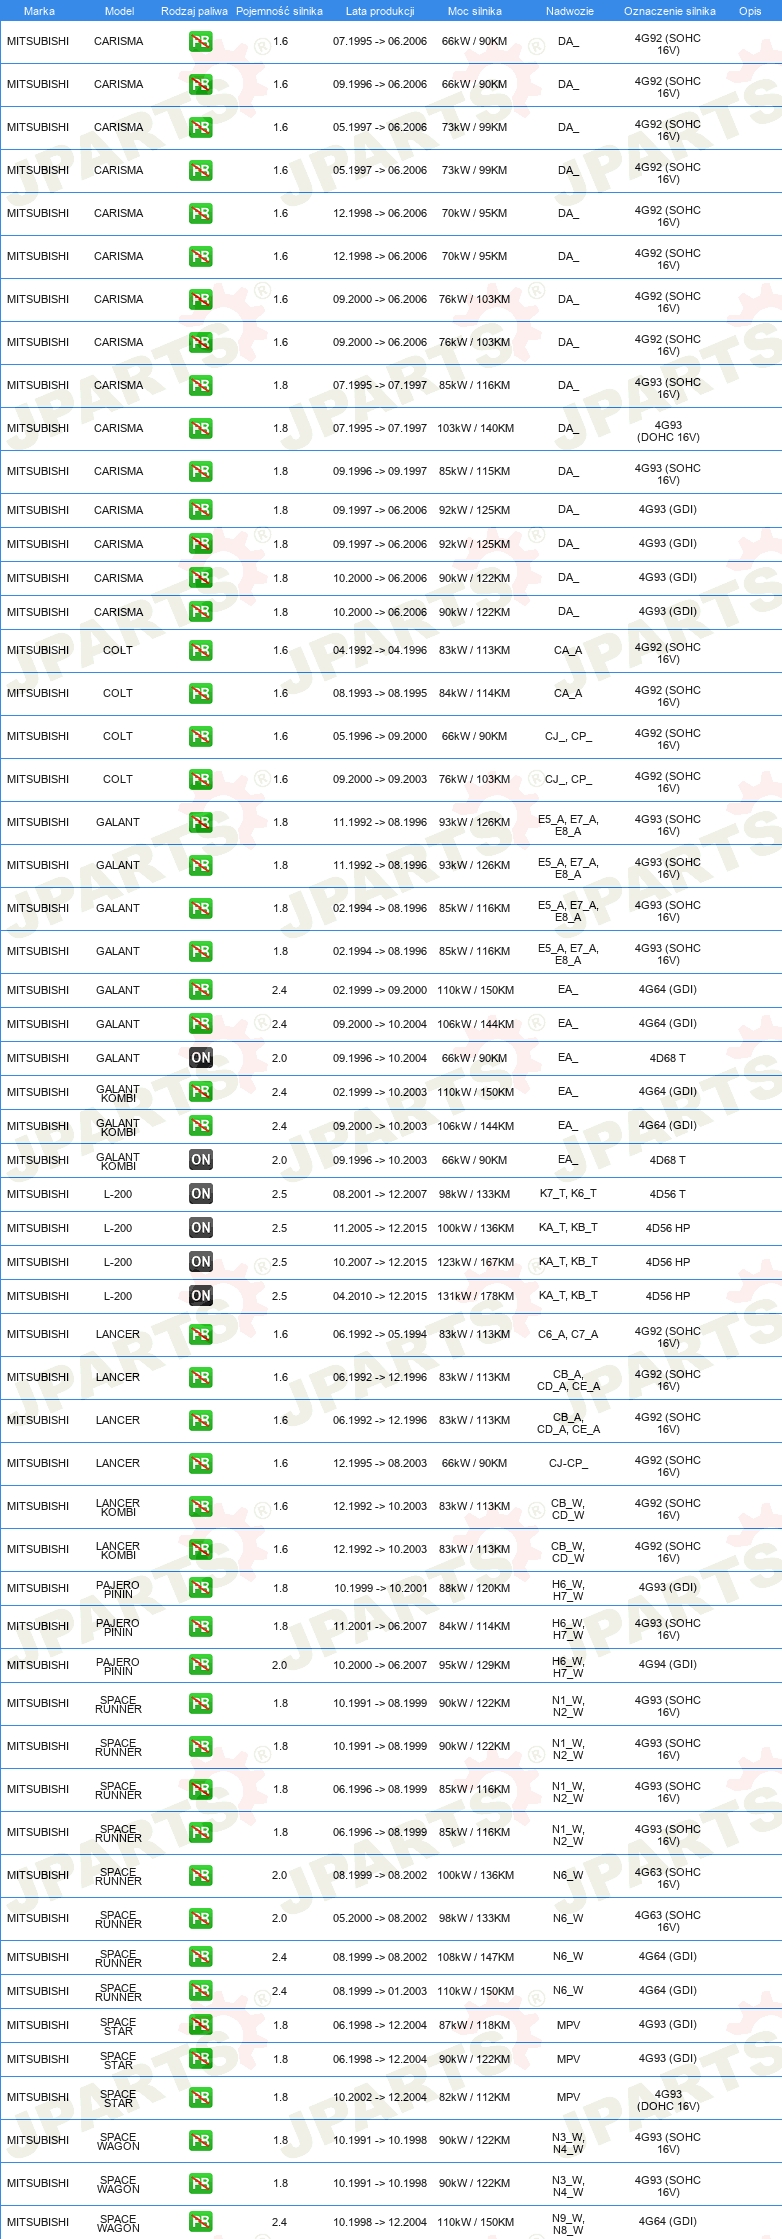Select the 10.2007 -> 12.2015 production years cell

coord(380,1262)
